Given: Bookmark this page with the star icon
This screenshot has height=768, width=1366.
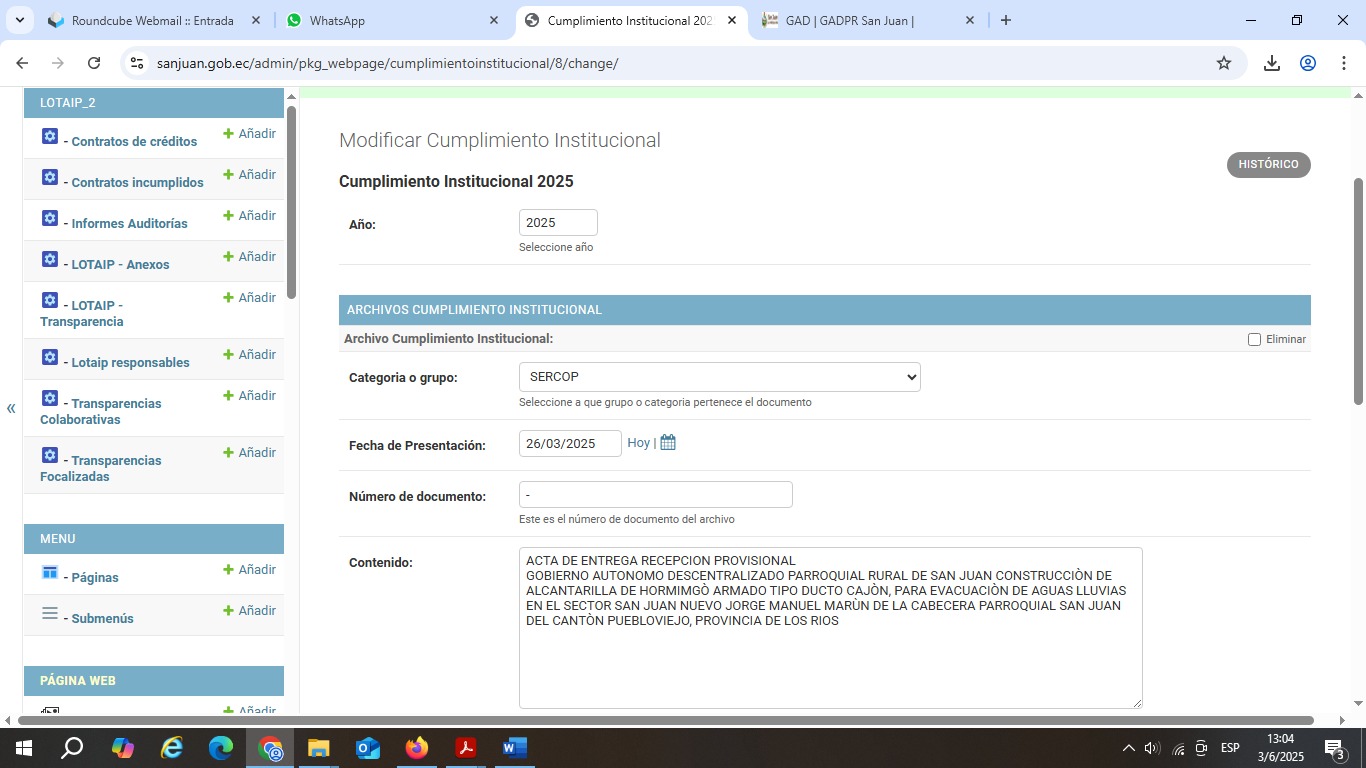Looking at the screenshot, I should 1224,63.
